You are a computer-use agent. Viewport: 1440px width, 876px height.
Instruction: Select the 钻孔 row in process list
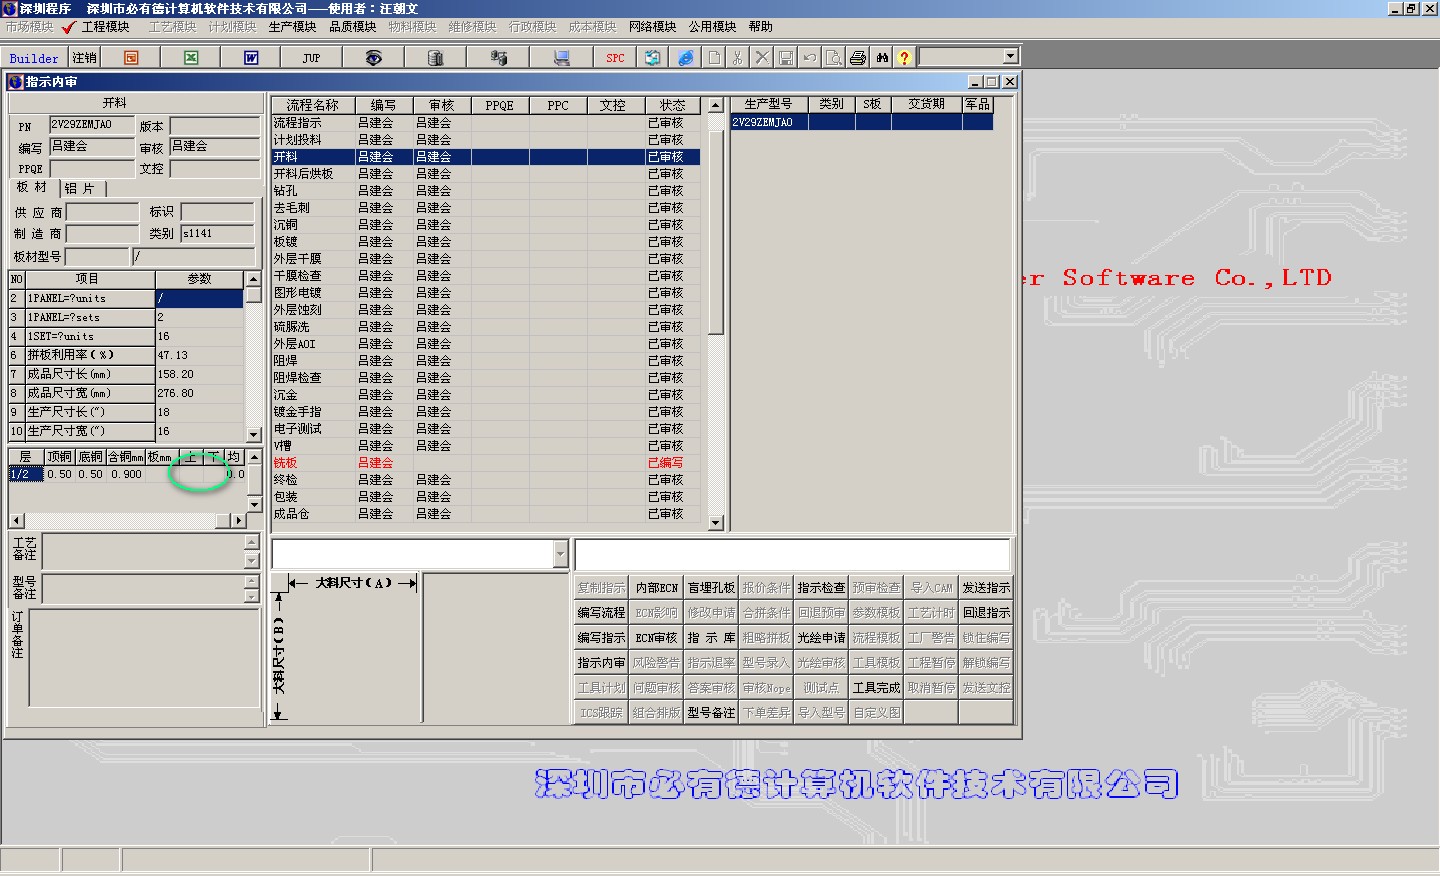485,191
